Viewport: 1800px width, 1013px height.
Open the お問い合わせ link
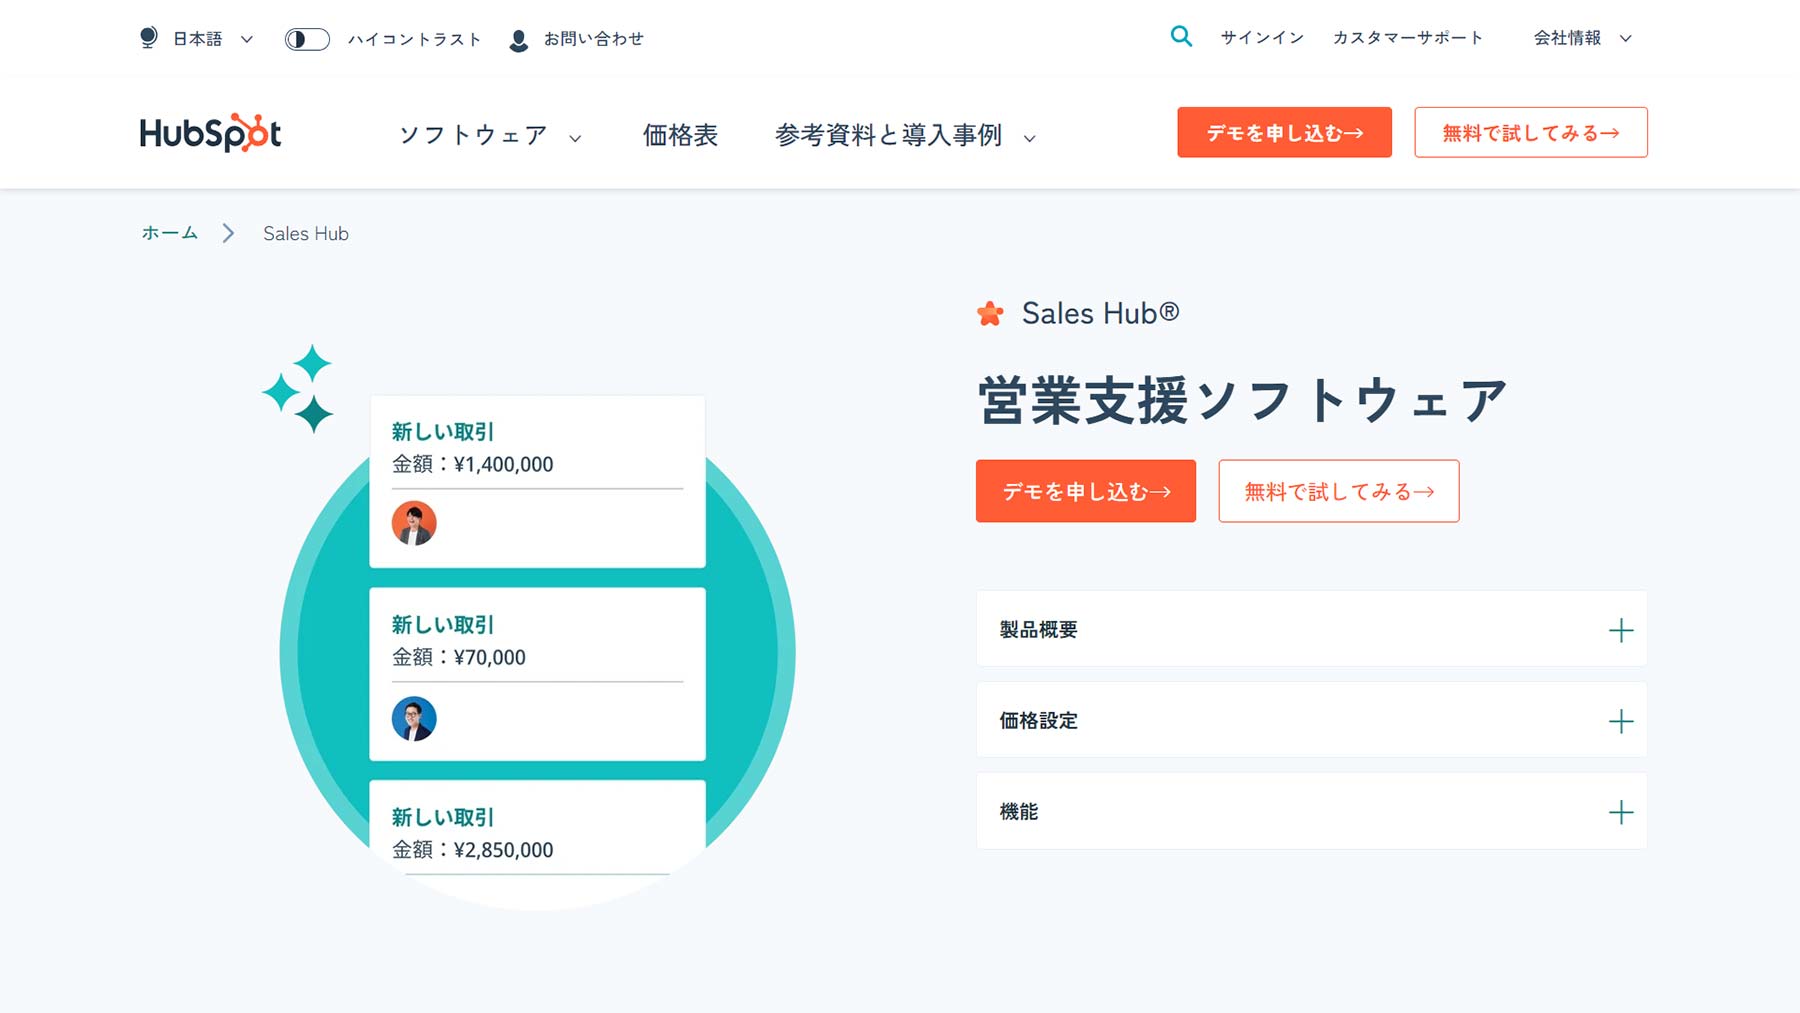pos(593,39)
